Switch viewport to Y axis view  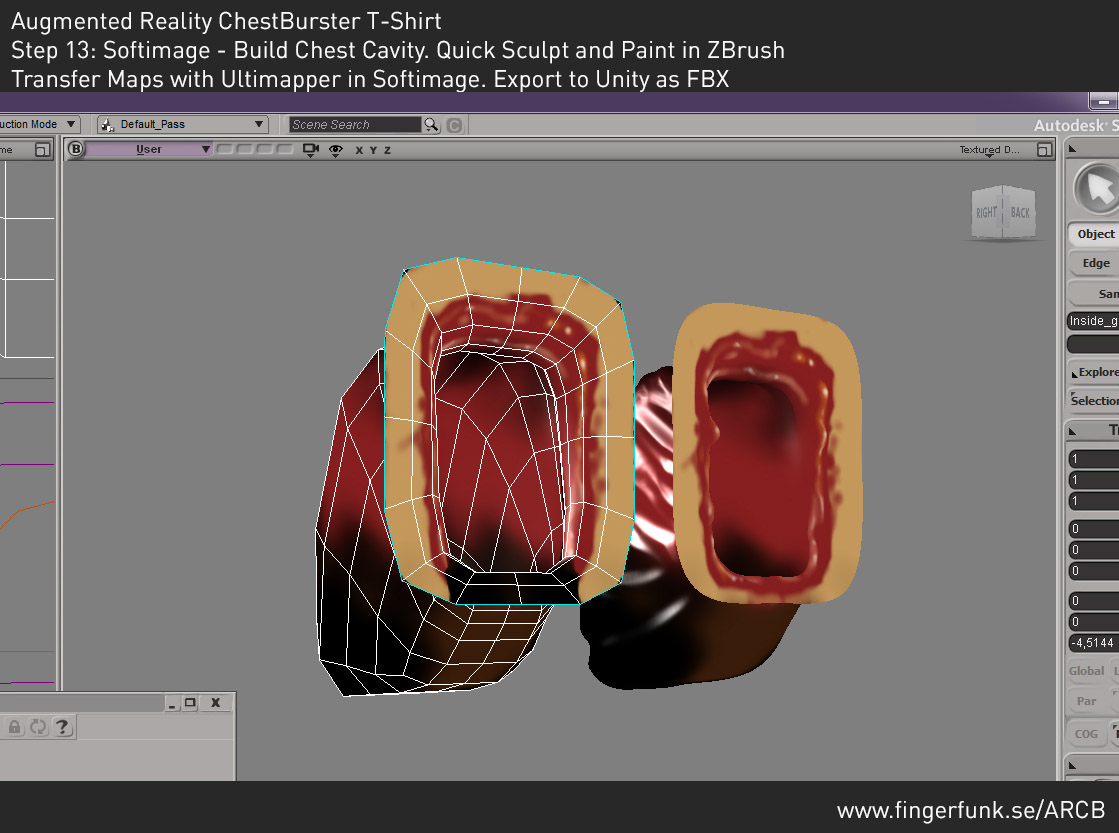[373, 151]
